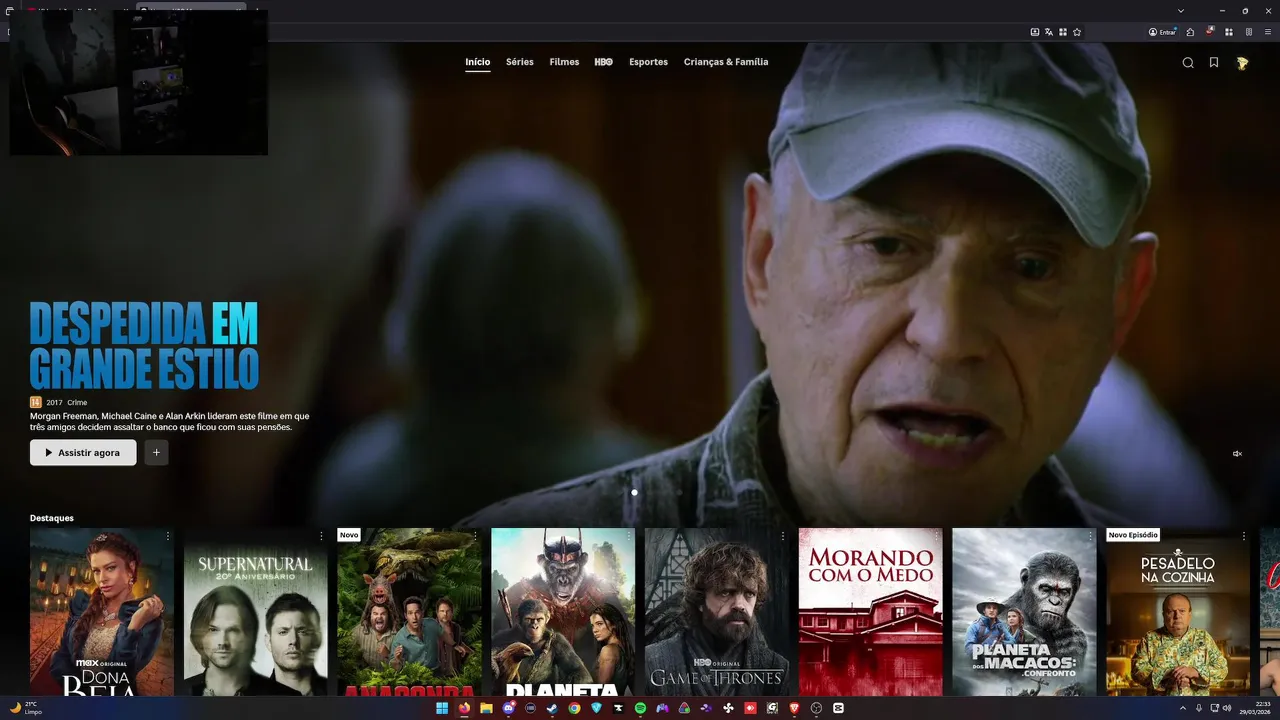Open the Filmes tab

pos(564,62)
